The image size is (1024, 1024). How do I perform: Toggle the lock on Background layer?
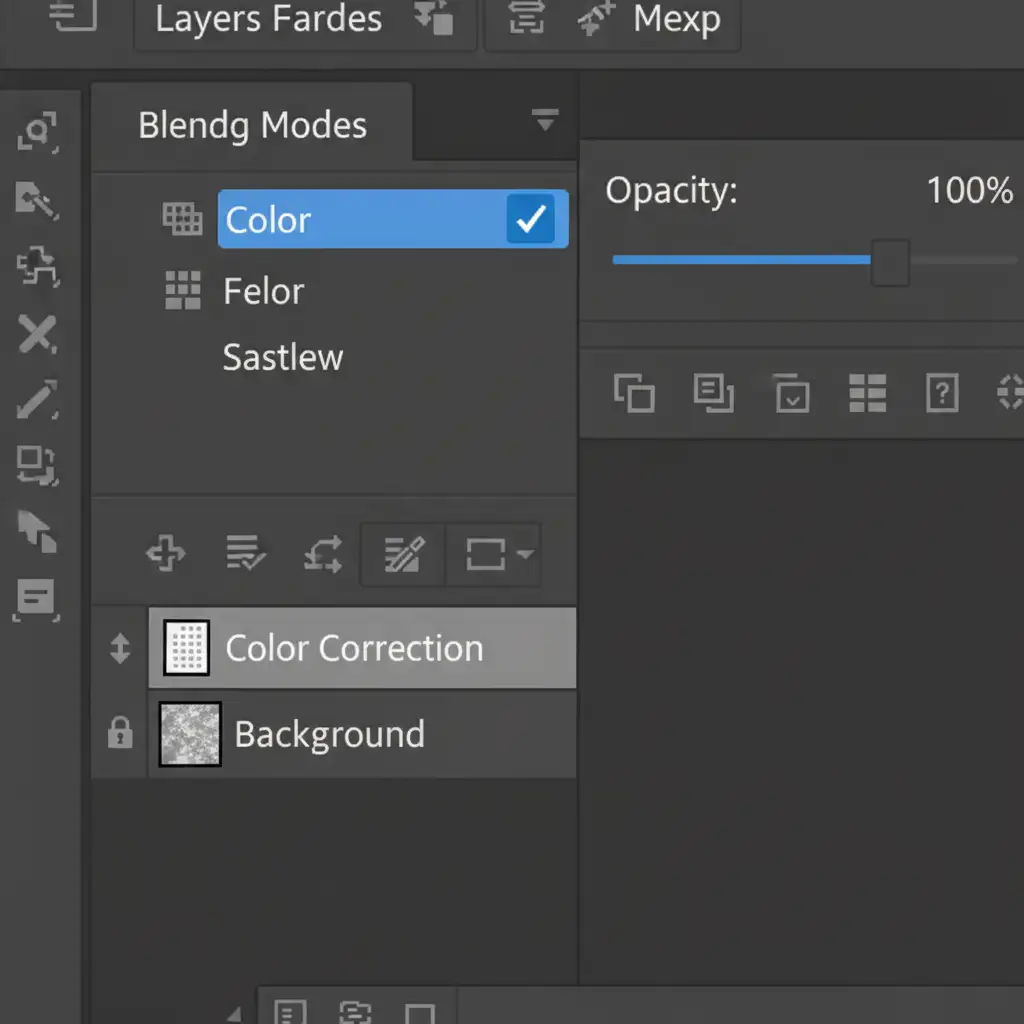point(120,735)
